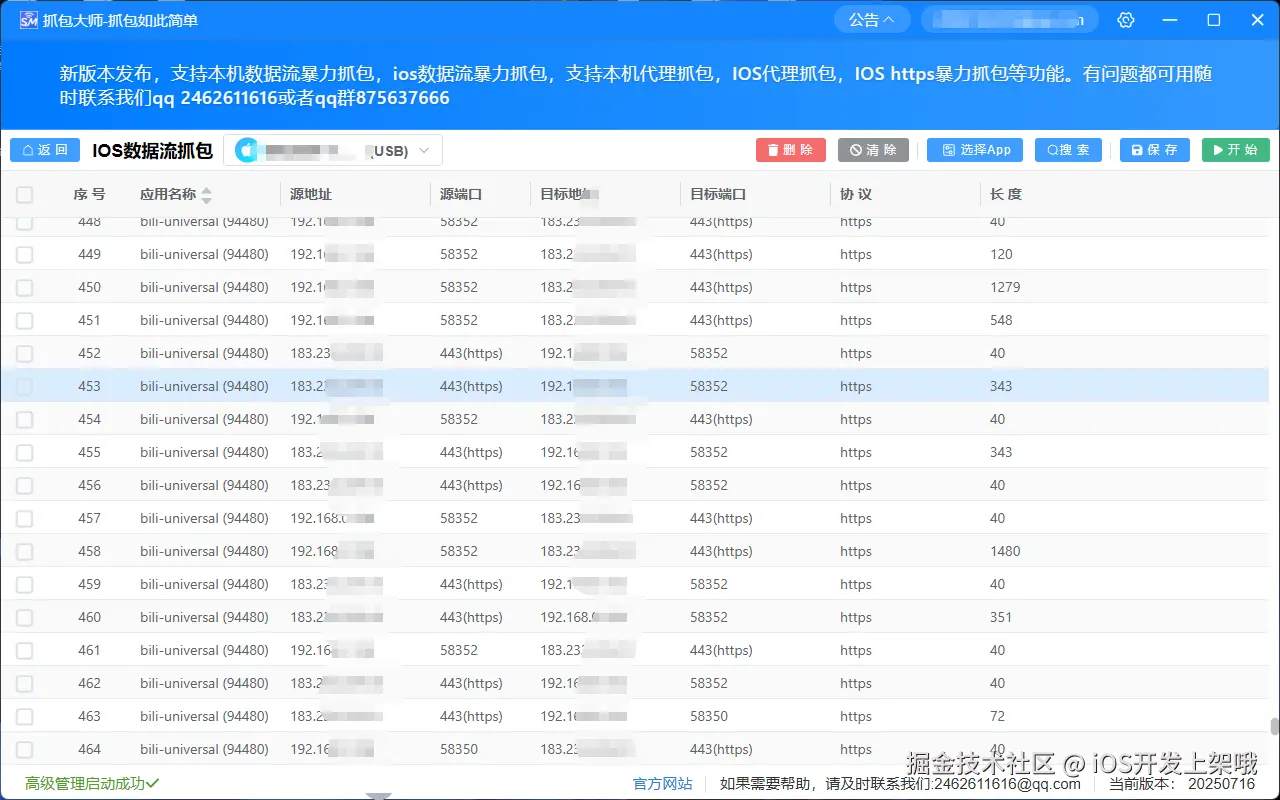Open the USB device dropdown
The image size is (1280, 800).
(x=426, y=149)
